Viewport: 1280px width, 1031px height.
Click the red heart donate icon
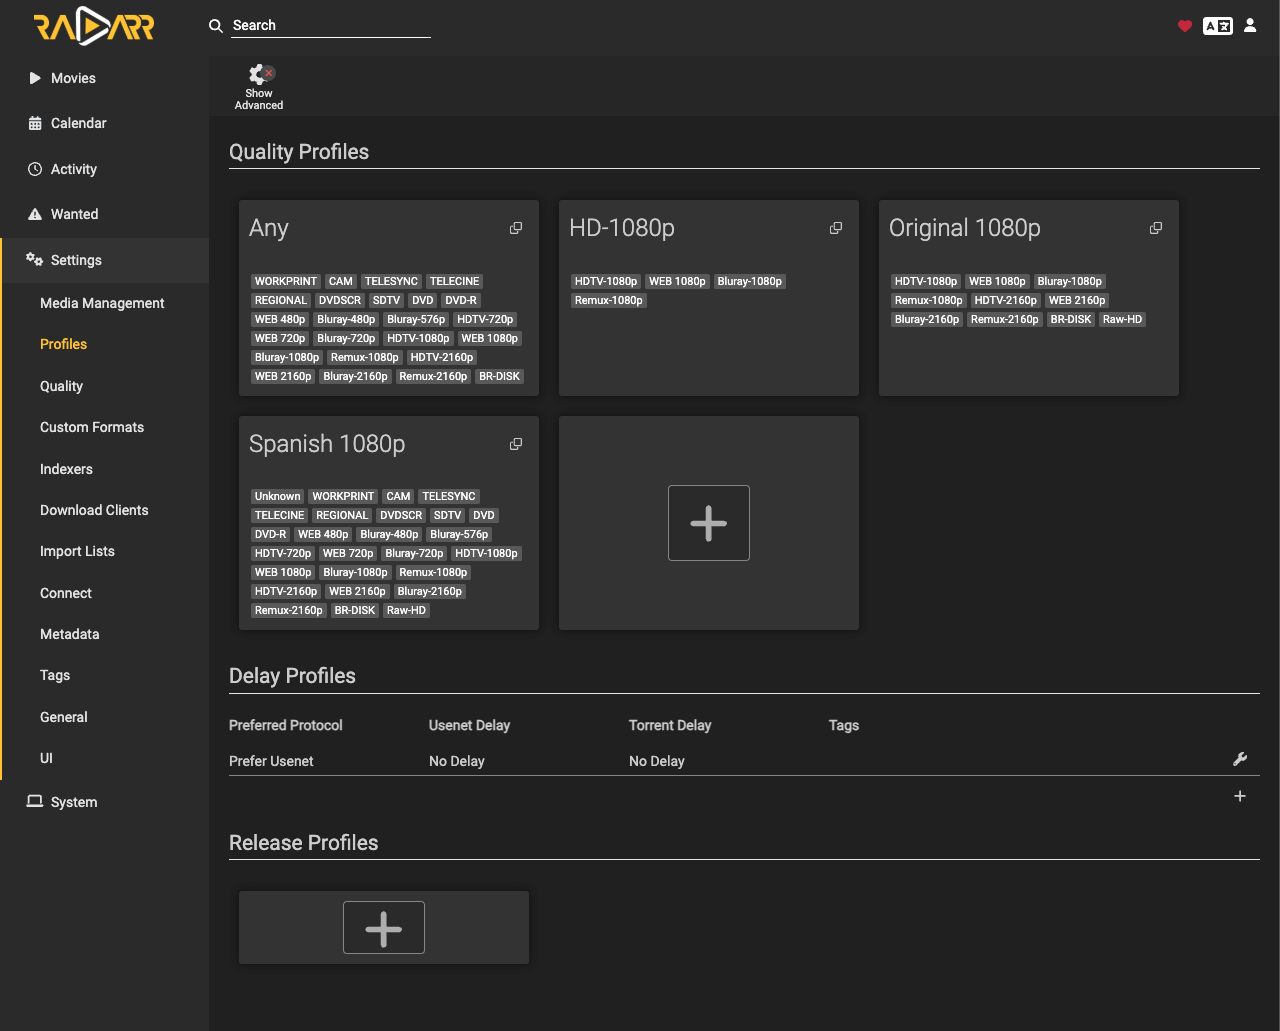(x=1185, y=26)
